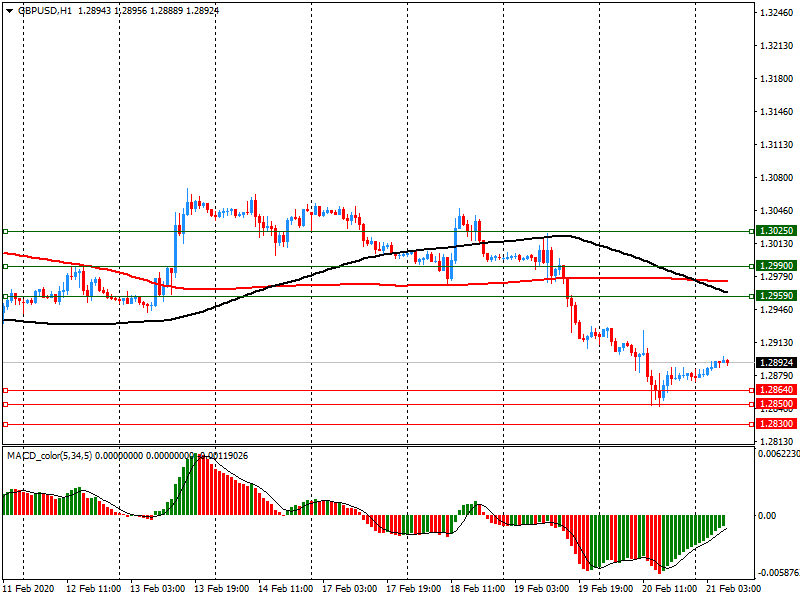
Task: Click the 0.00 level on MACD scale
Action: tap(767, 516)
